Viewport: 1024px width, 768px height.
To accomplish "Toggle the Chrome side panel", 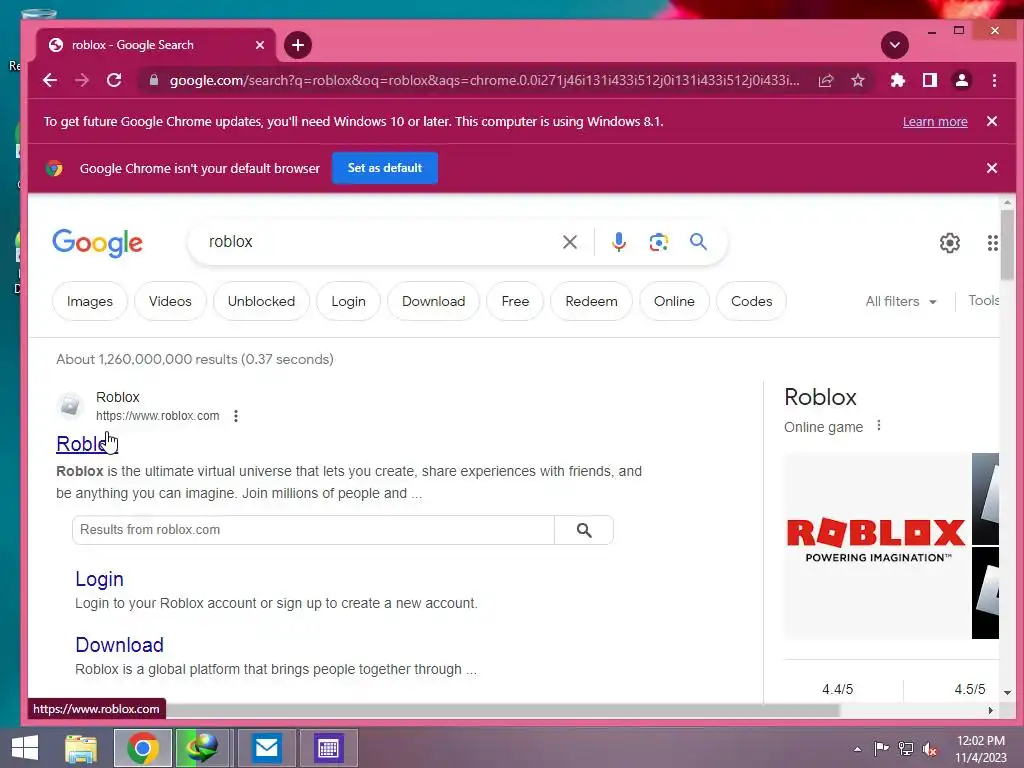I will [930, 80].
